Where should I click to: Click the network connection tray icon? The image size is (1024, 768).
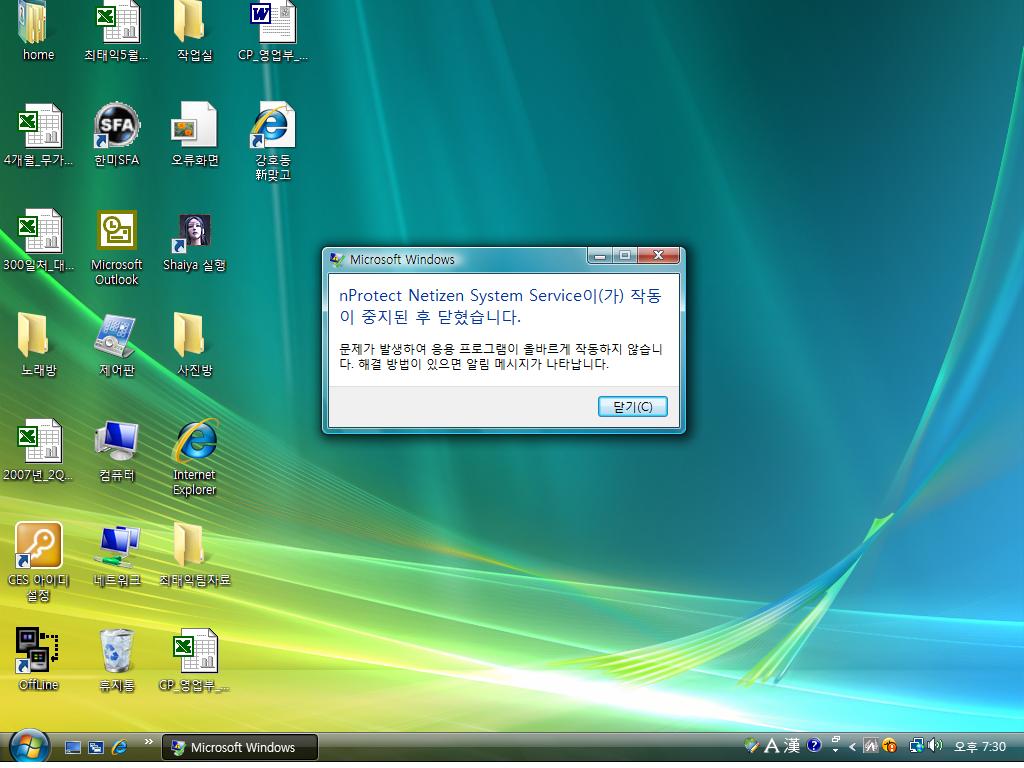pyautogui.click(x=917, y=745)
